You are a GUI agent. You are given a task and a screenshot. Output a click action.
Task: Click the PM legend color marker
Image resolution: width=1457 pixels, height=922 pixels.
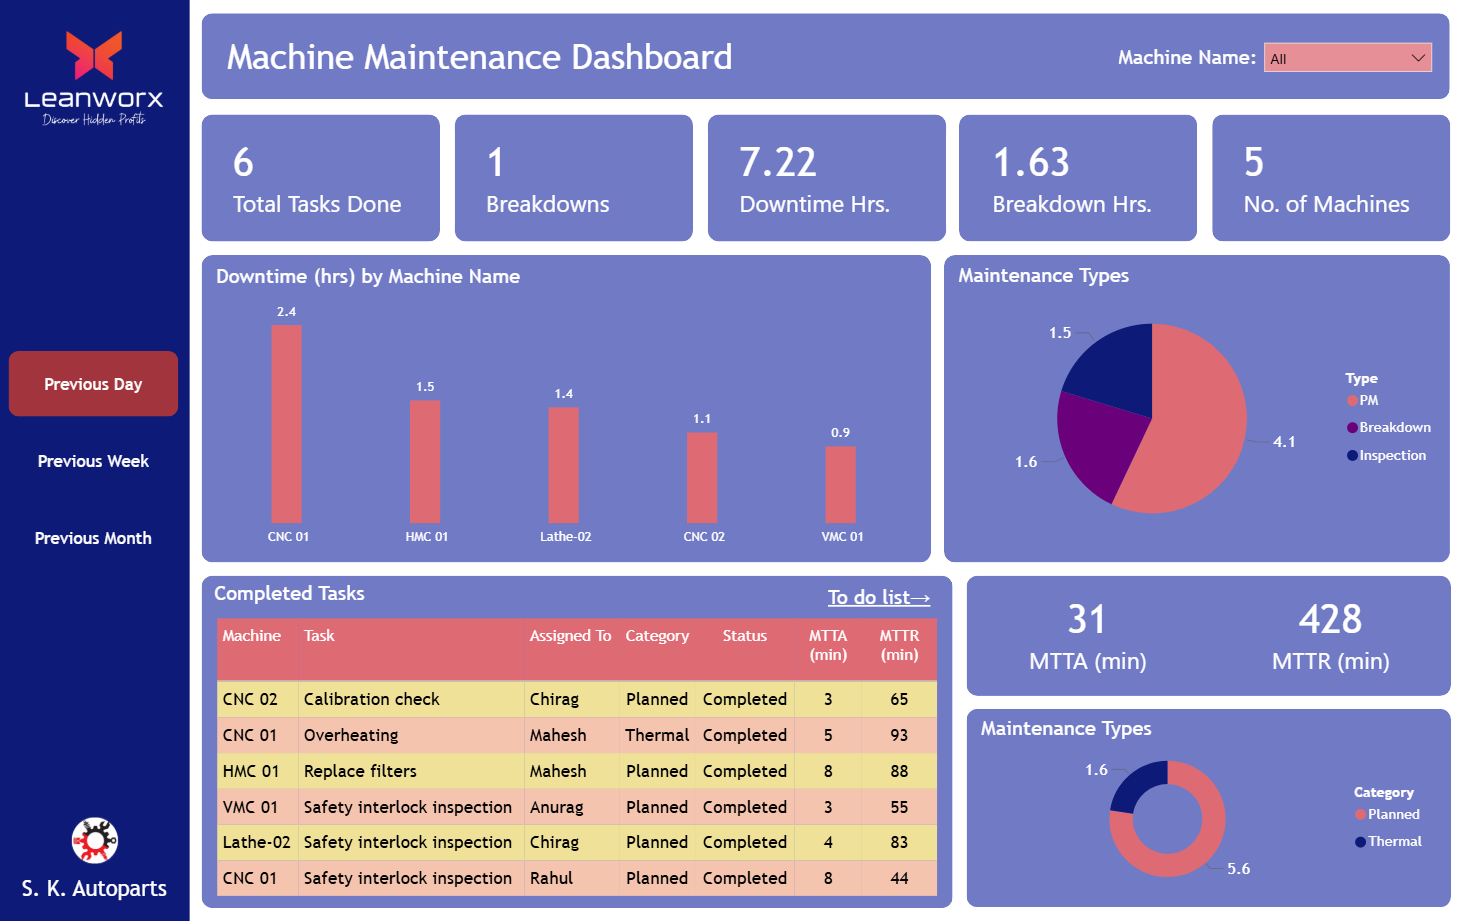(x=1352, y=401)
